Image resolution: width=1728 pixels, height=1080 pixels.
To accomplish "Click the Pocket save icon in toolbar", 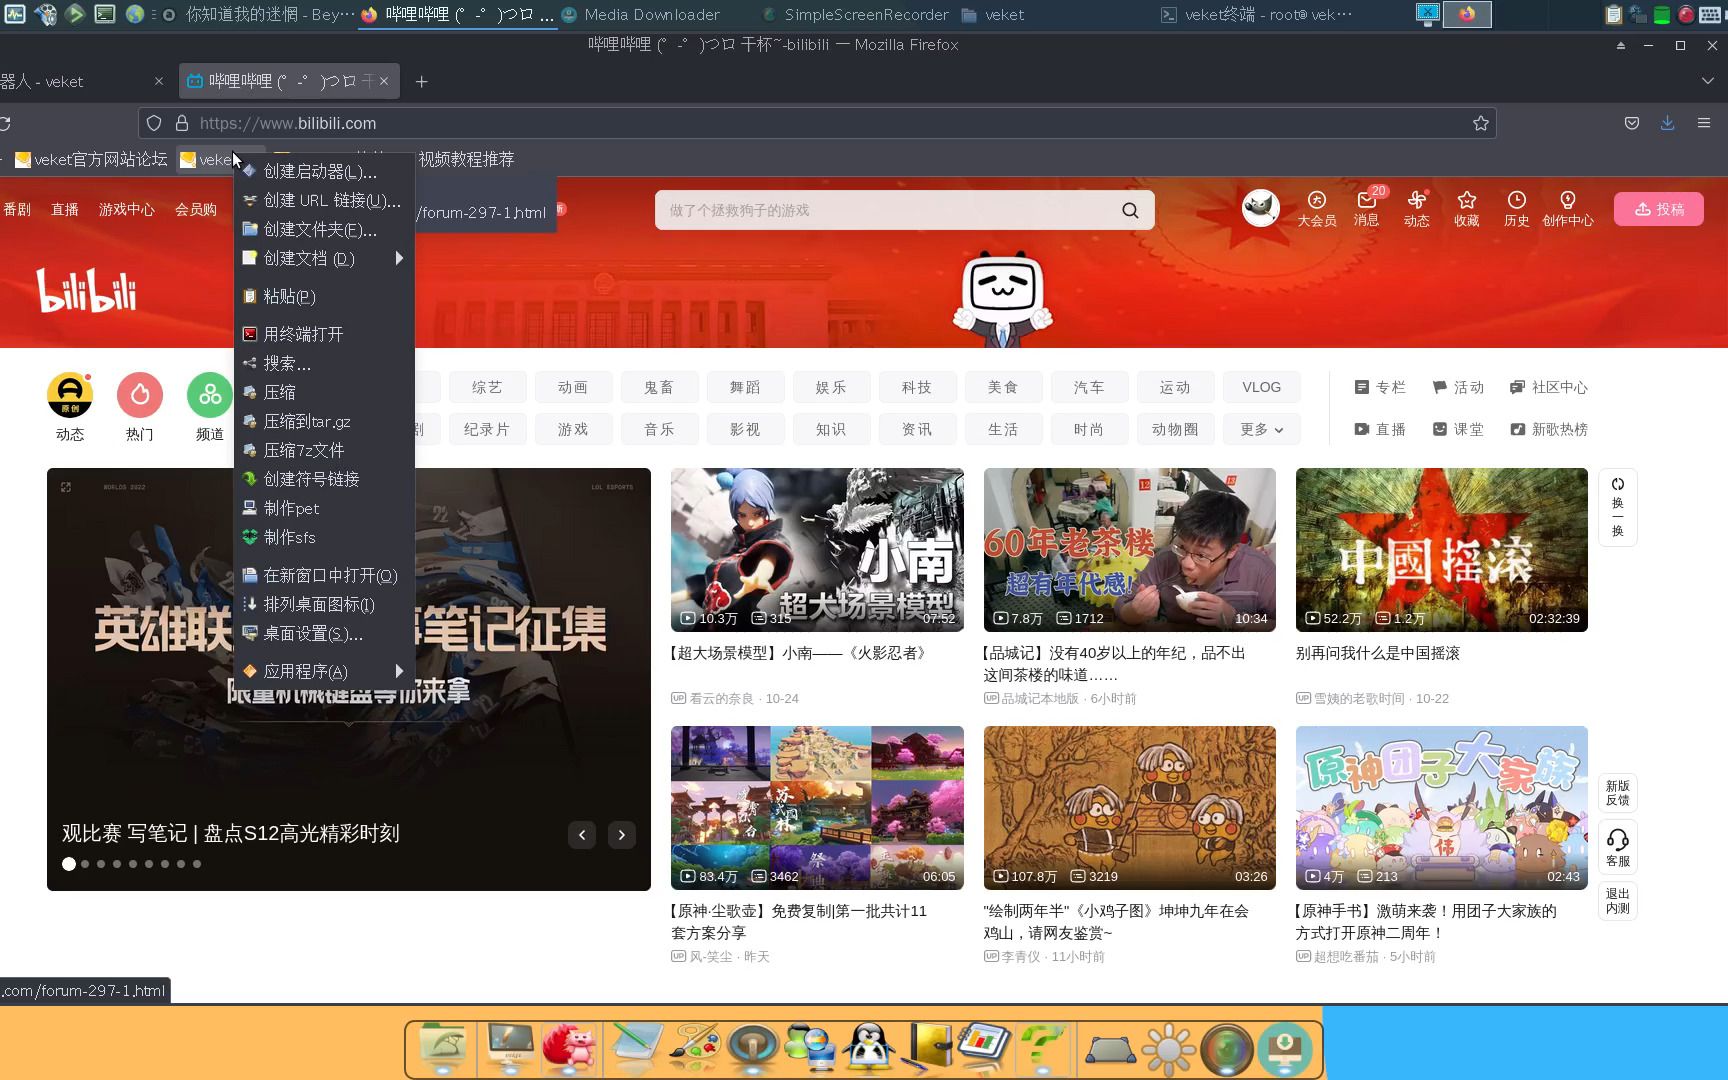I will click(1632, 123).
